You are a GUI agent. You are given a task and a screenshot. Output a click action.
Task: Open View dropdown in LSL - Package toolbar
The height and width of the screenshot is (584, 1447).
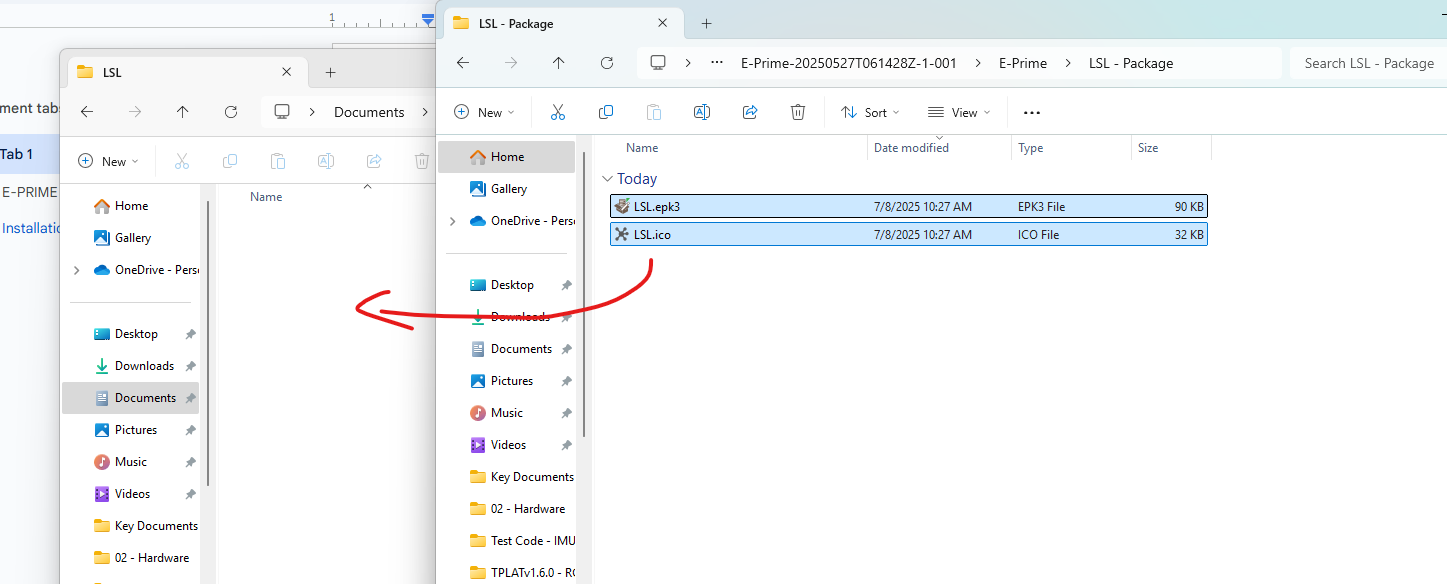pos(959,113)
